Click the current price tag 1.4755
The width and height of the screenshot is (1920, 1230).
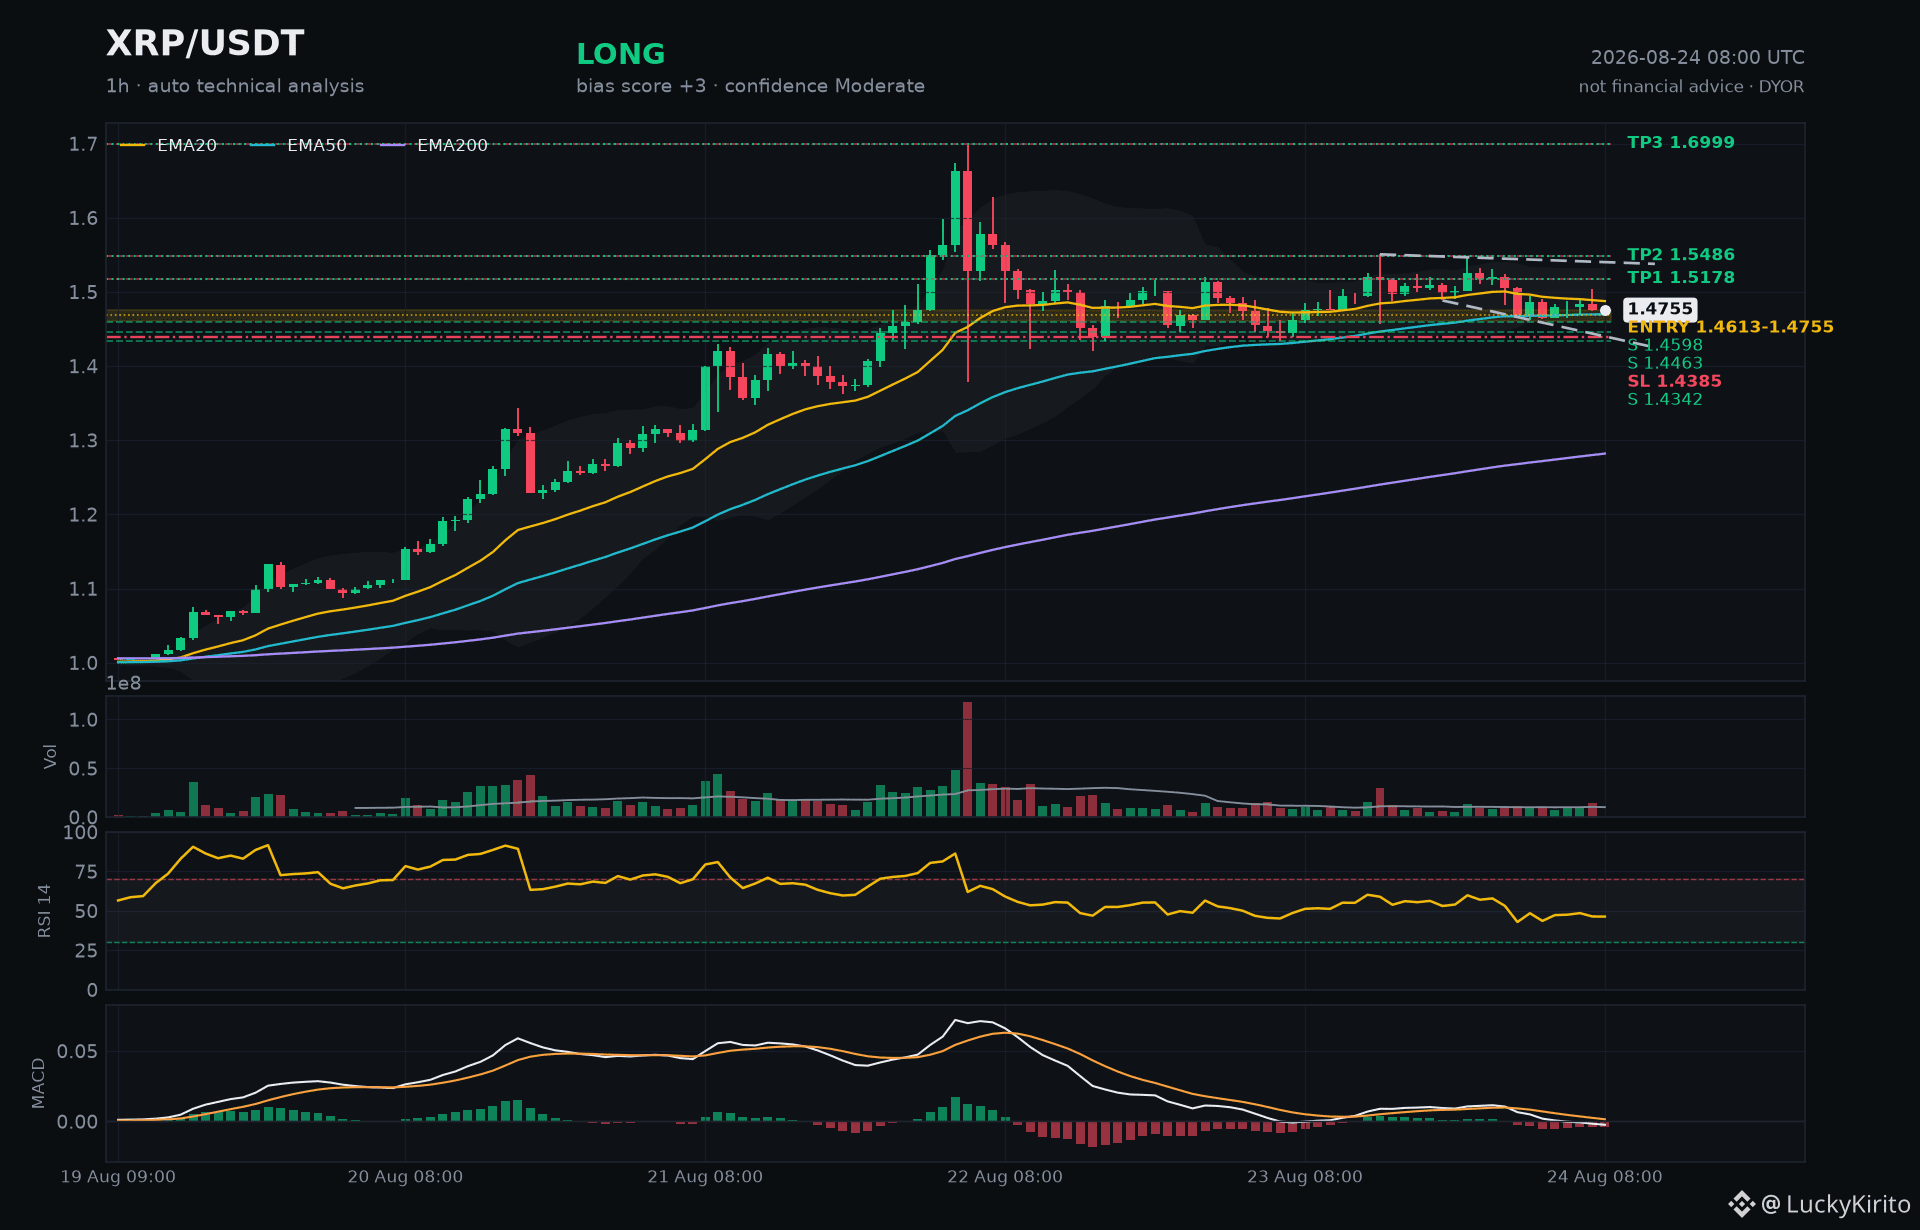1660,309
